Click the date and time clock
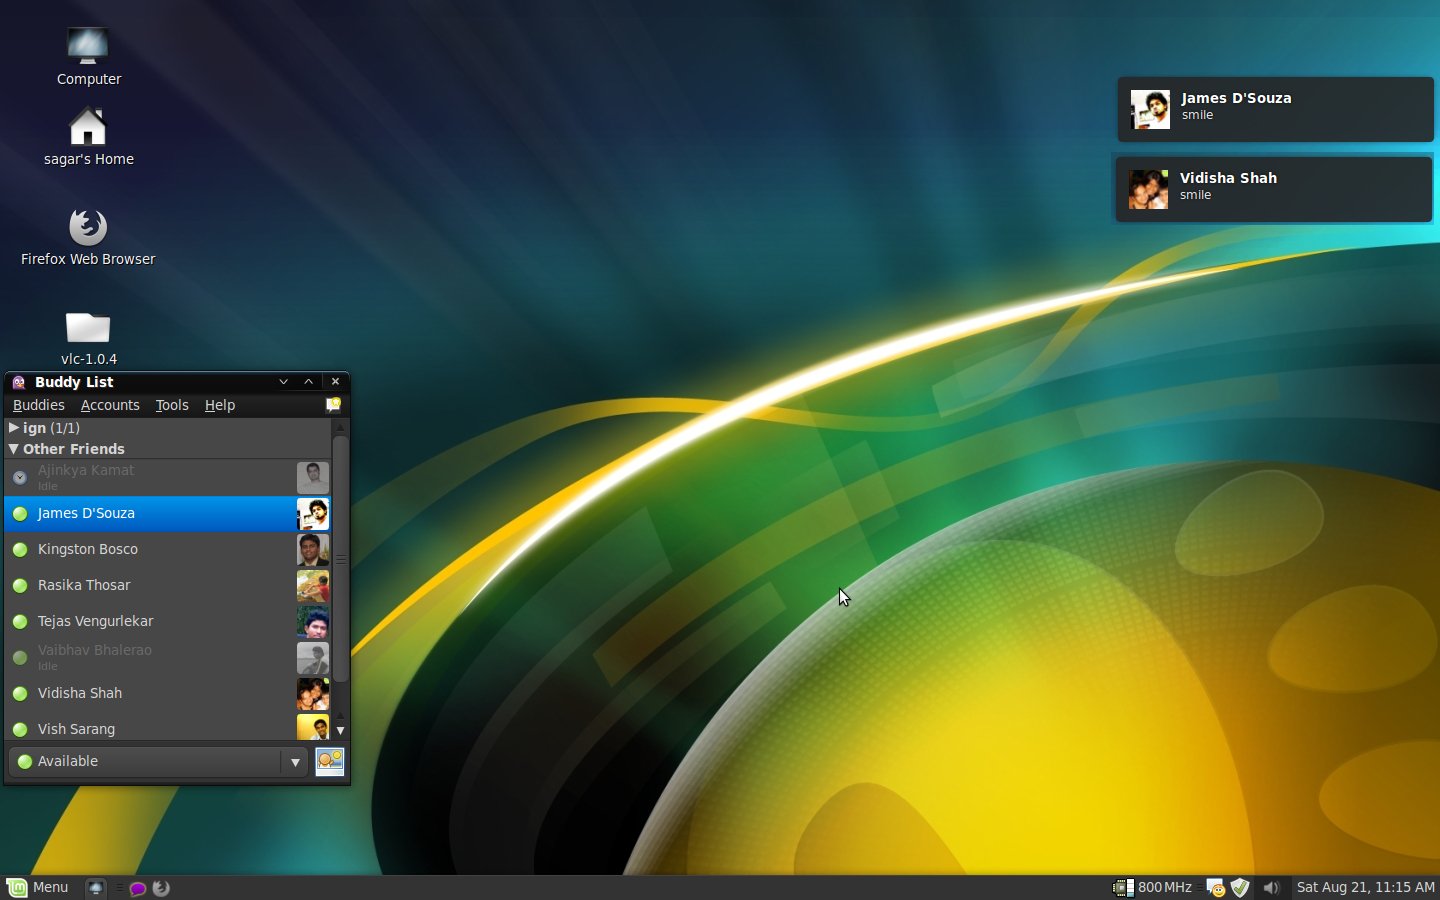1440x900 pixels. tap(1365, 887)
